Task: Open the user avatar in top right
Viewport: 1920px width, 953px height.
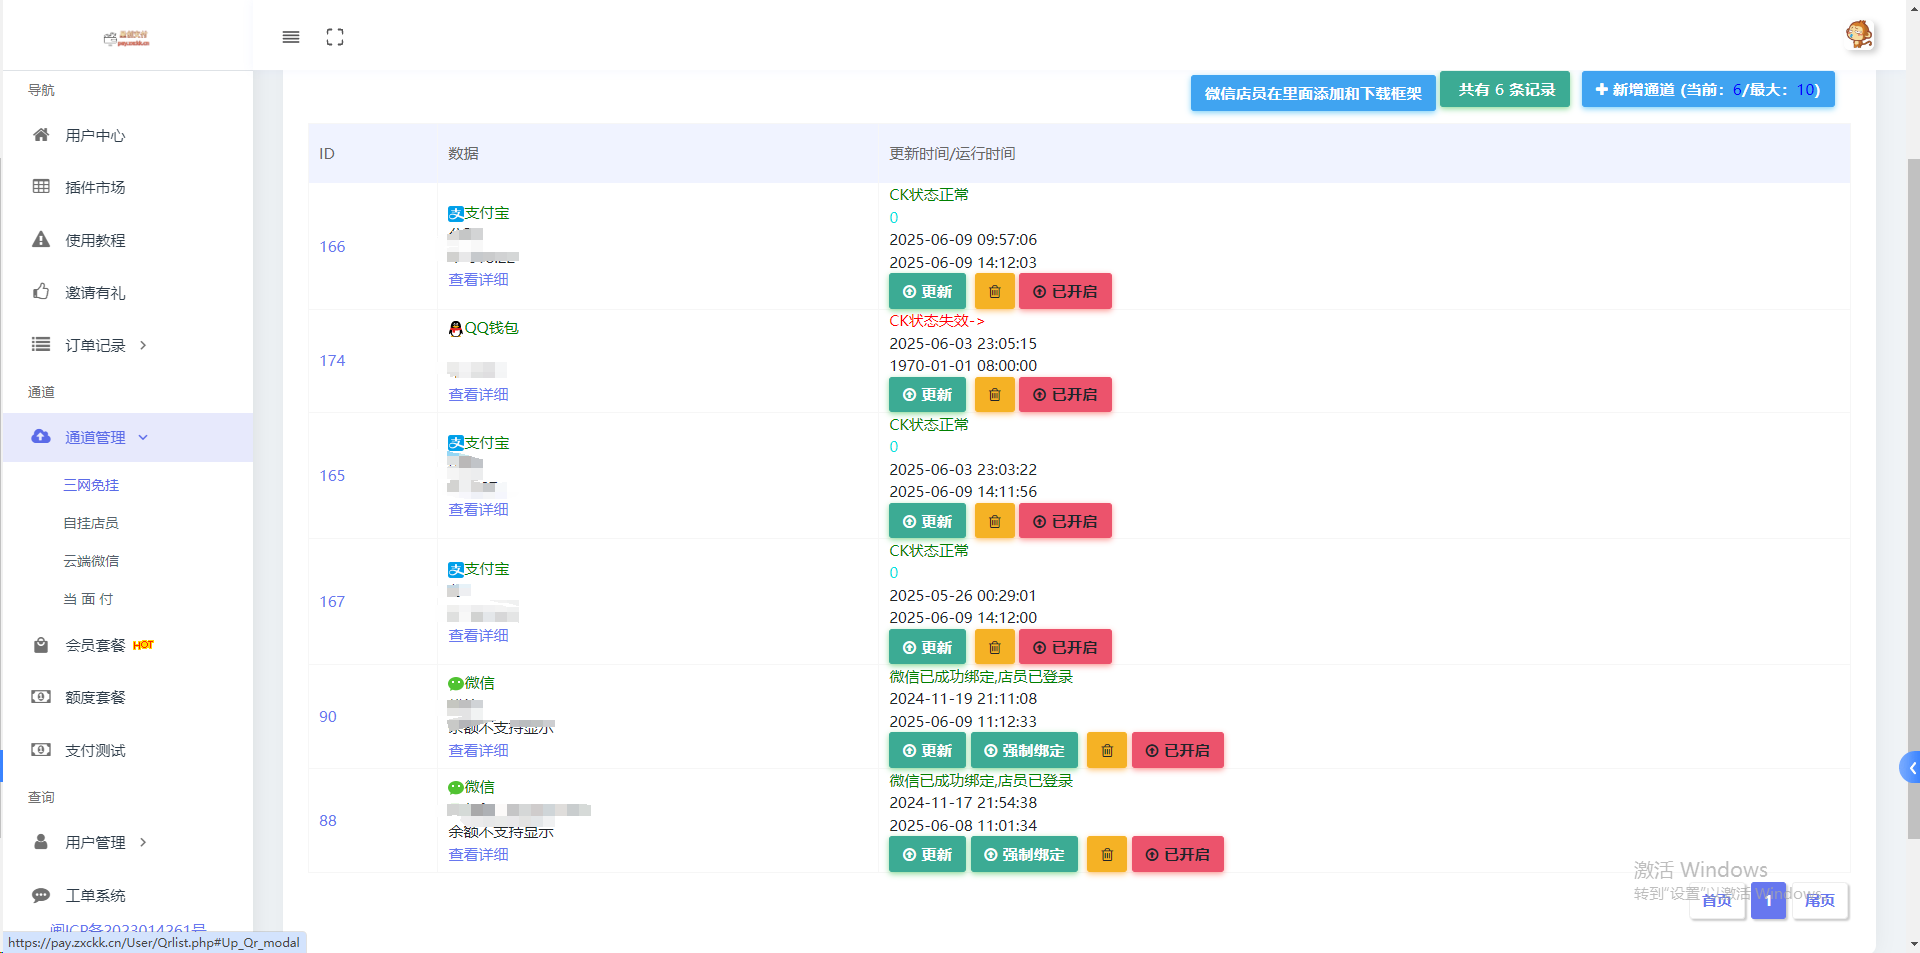Action: tap(1859, 35)
